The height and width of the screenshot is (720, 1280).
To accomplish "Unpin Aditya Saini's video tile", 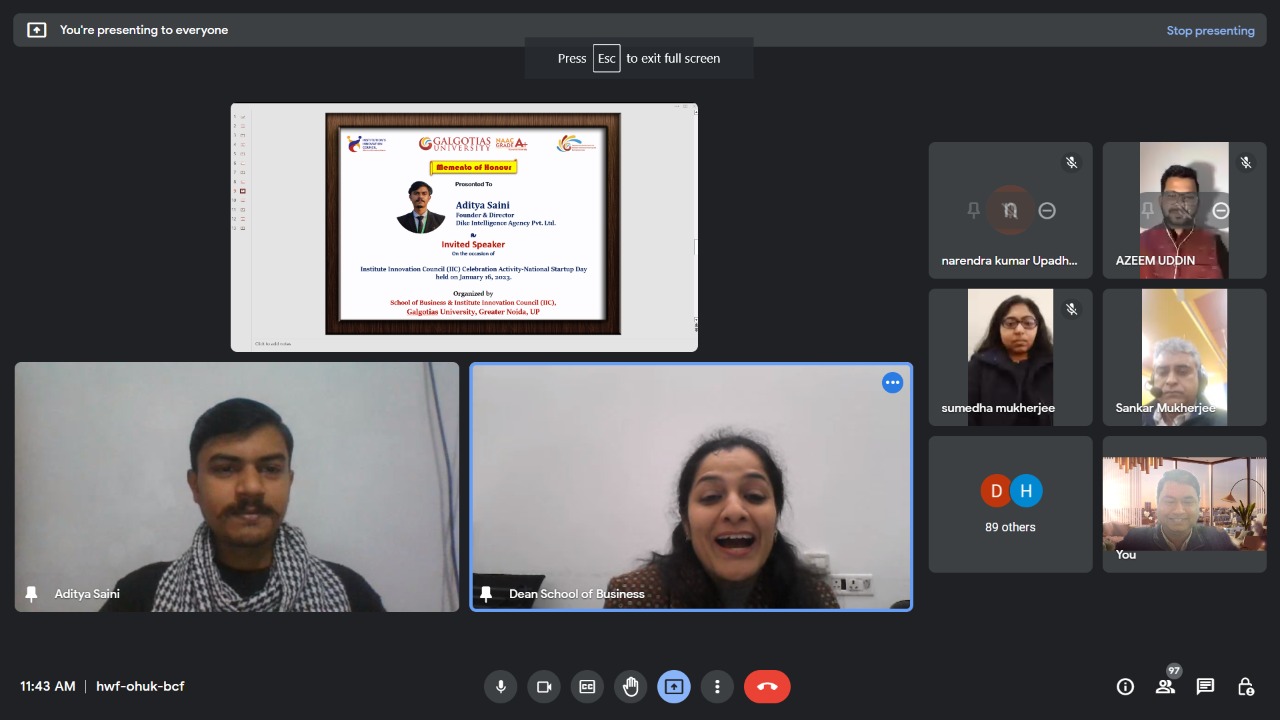I will [31, 594].
